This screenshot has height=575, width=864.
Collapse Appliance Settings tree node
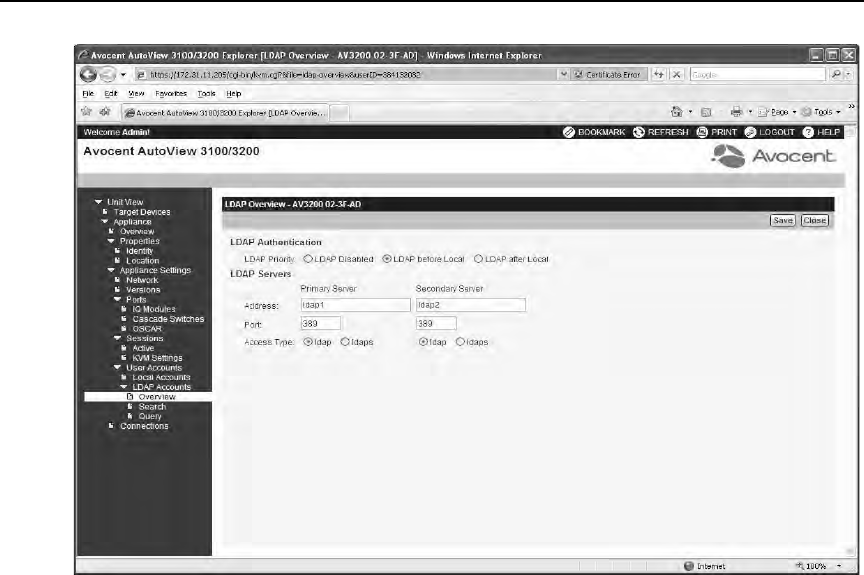point(111,270)
